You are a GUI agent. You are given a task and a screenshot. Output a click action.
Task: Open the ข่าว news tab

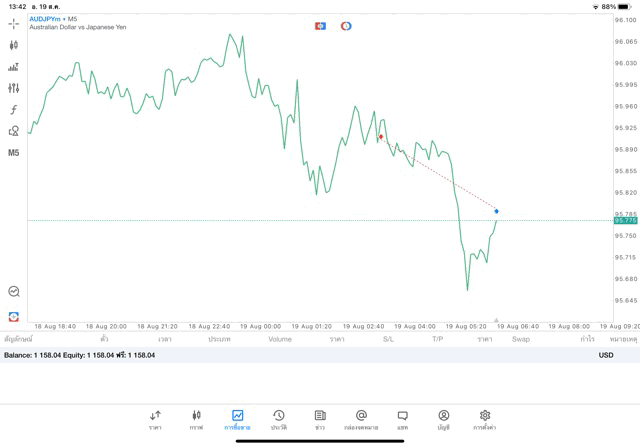click(320, 419)
